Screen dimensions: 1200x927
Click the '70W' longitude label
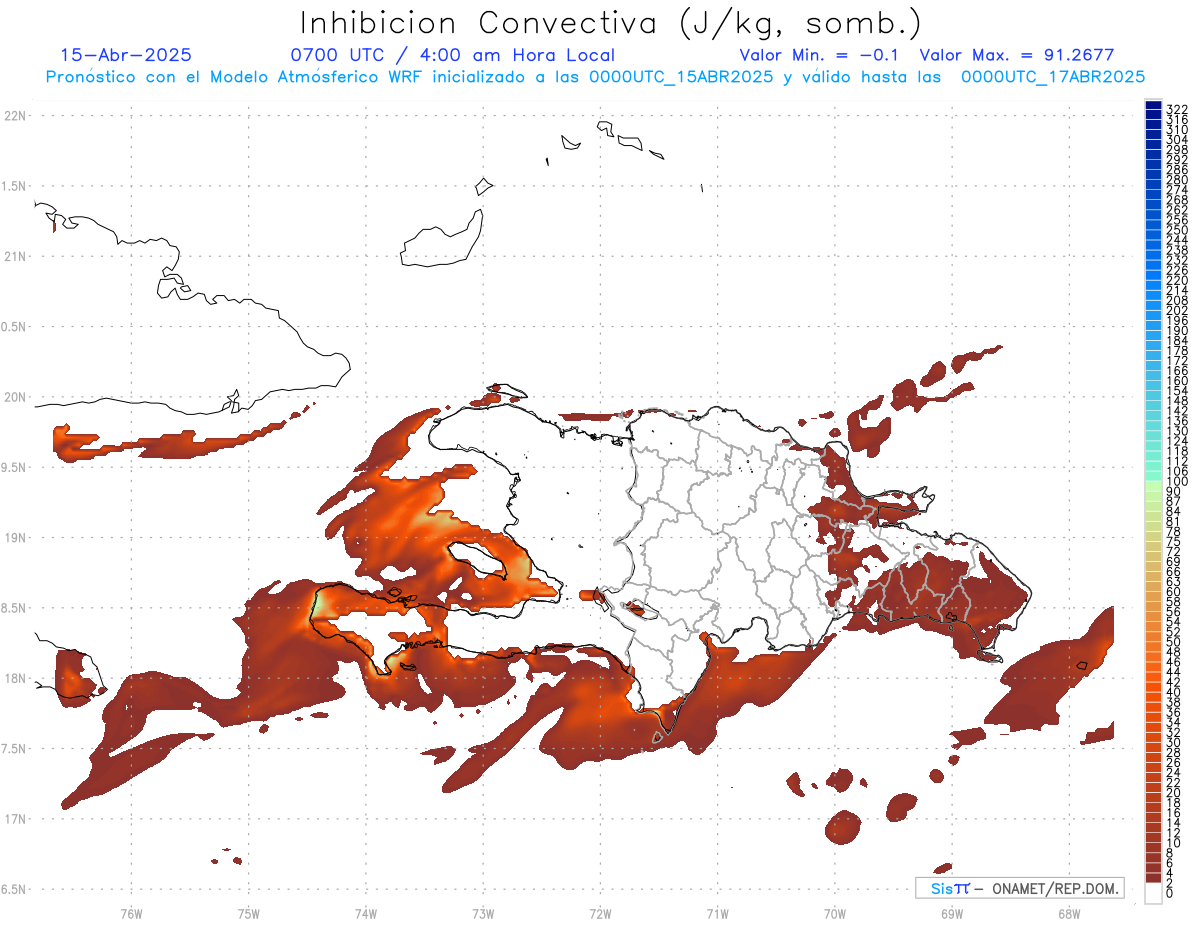[835, 913]
